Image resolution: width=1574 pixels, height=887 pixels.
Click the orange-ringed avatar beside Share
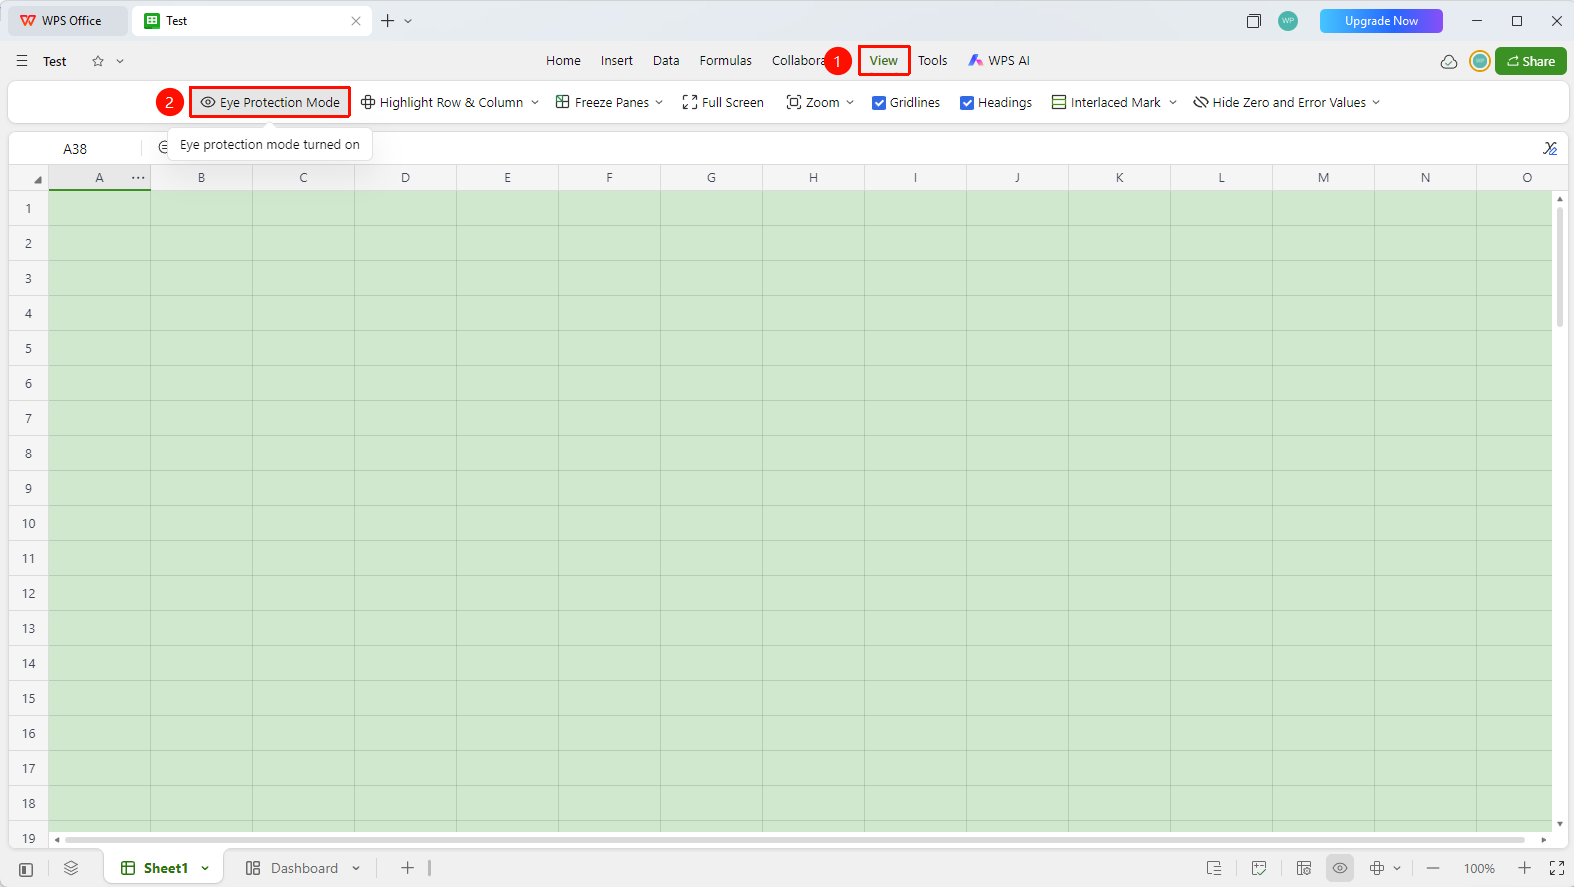[x=1480, y=61]
